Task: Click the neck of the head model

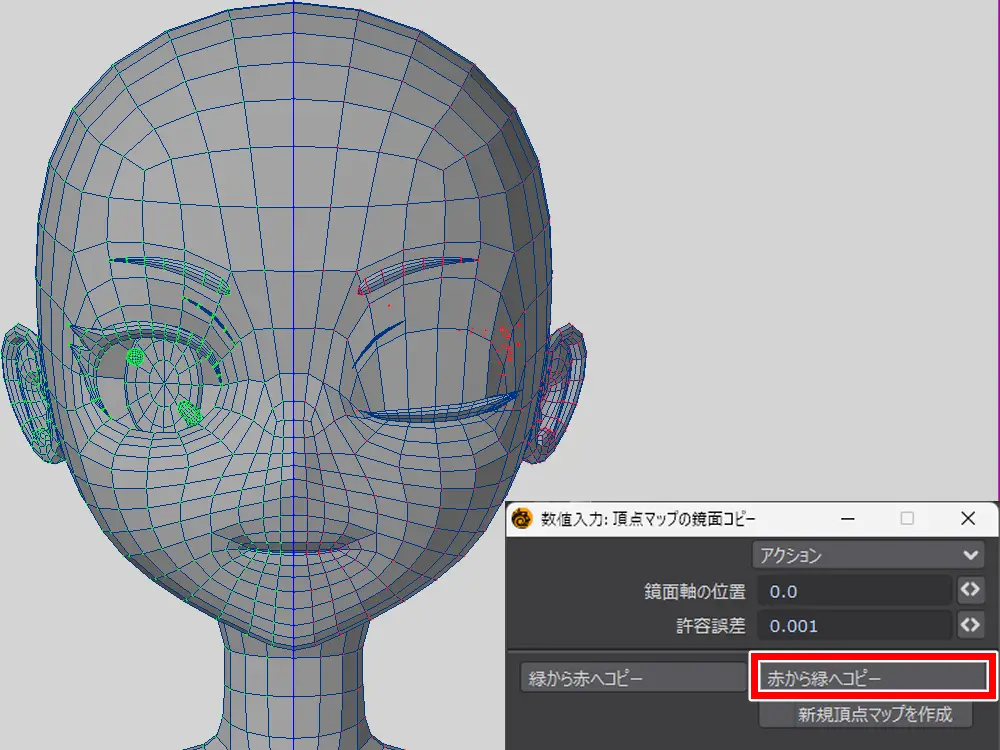Action: point(290,690)
